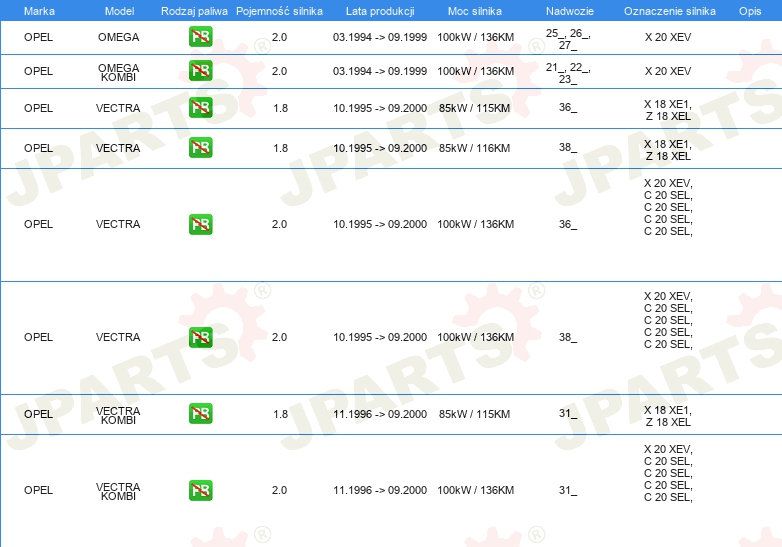Click fuel icon for VECTRA KOMBI 1.8
This screenshot has width=782, height=547.
200,414
